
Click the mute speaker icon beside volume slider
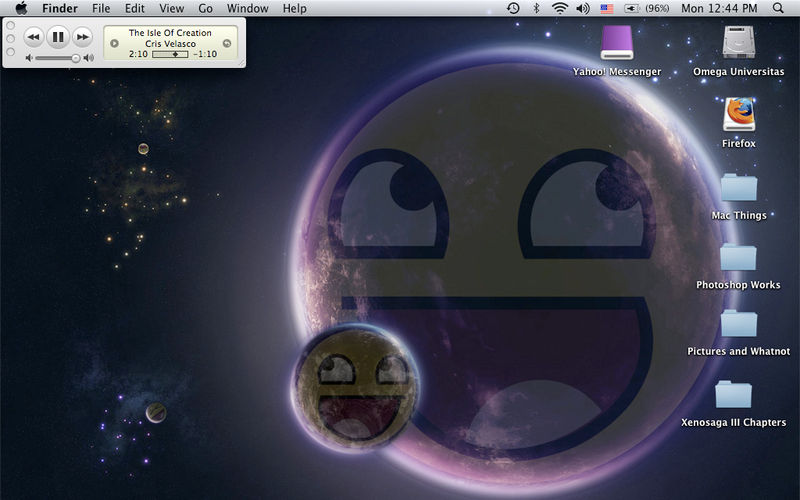29,58
